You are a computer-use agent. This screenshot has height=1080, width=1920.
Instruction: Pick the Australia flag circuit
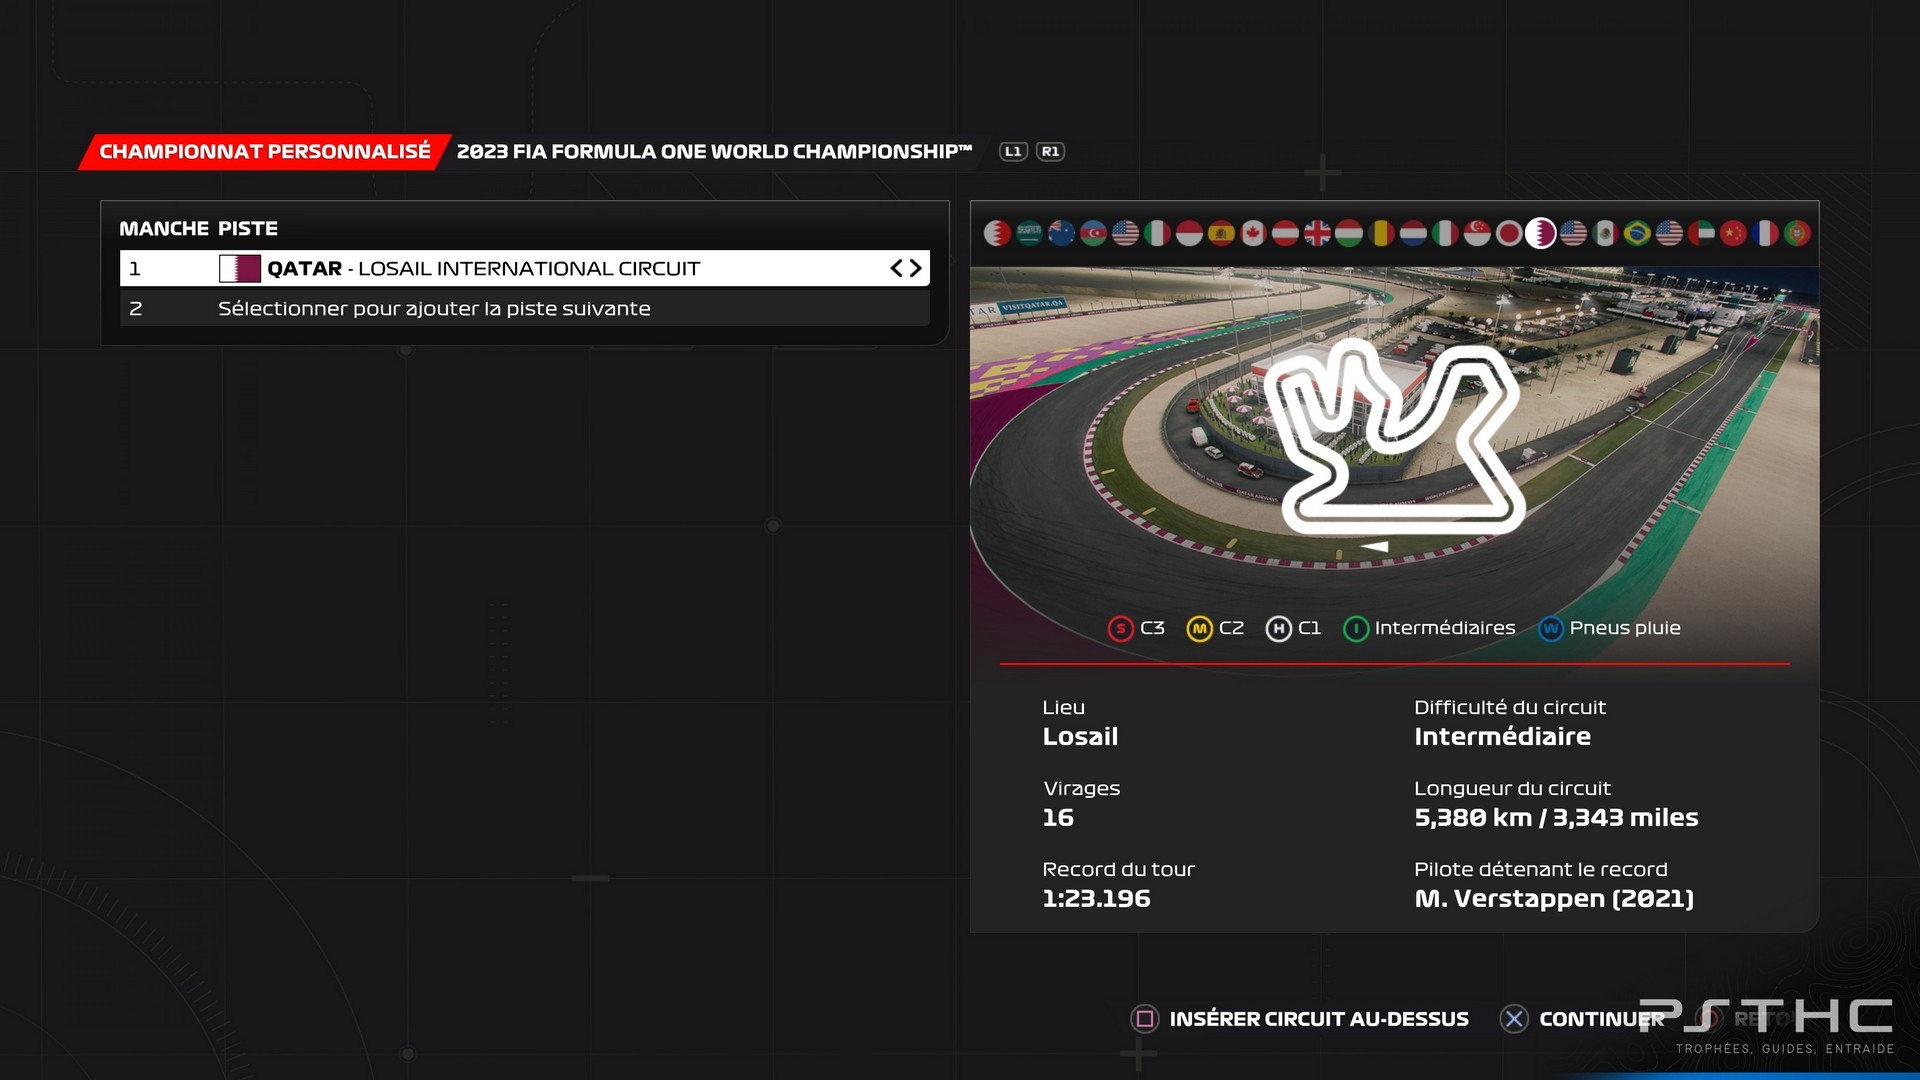pos(1061,233)
